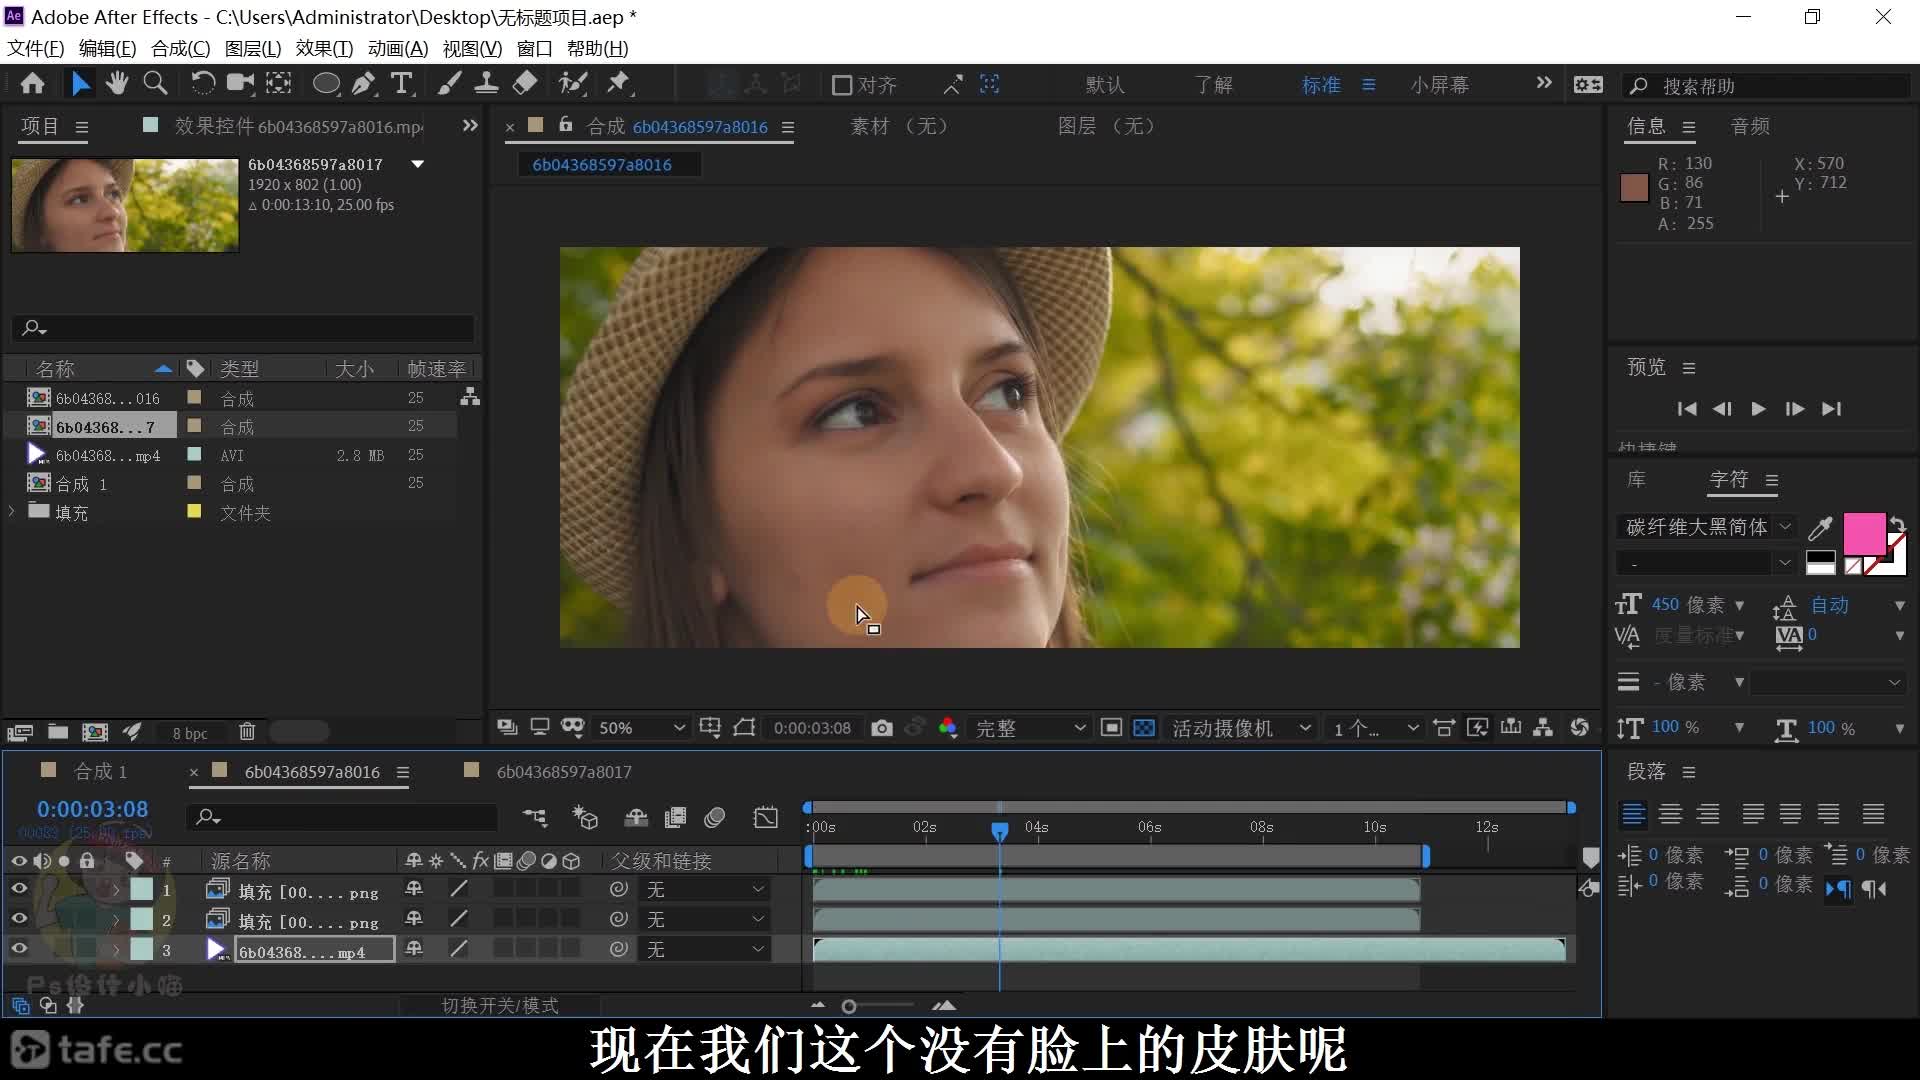
Task: Hide layer 2 填充 png with eye
Action: click(19, 919)
